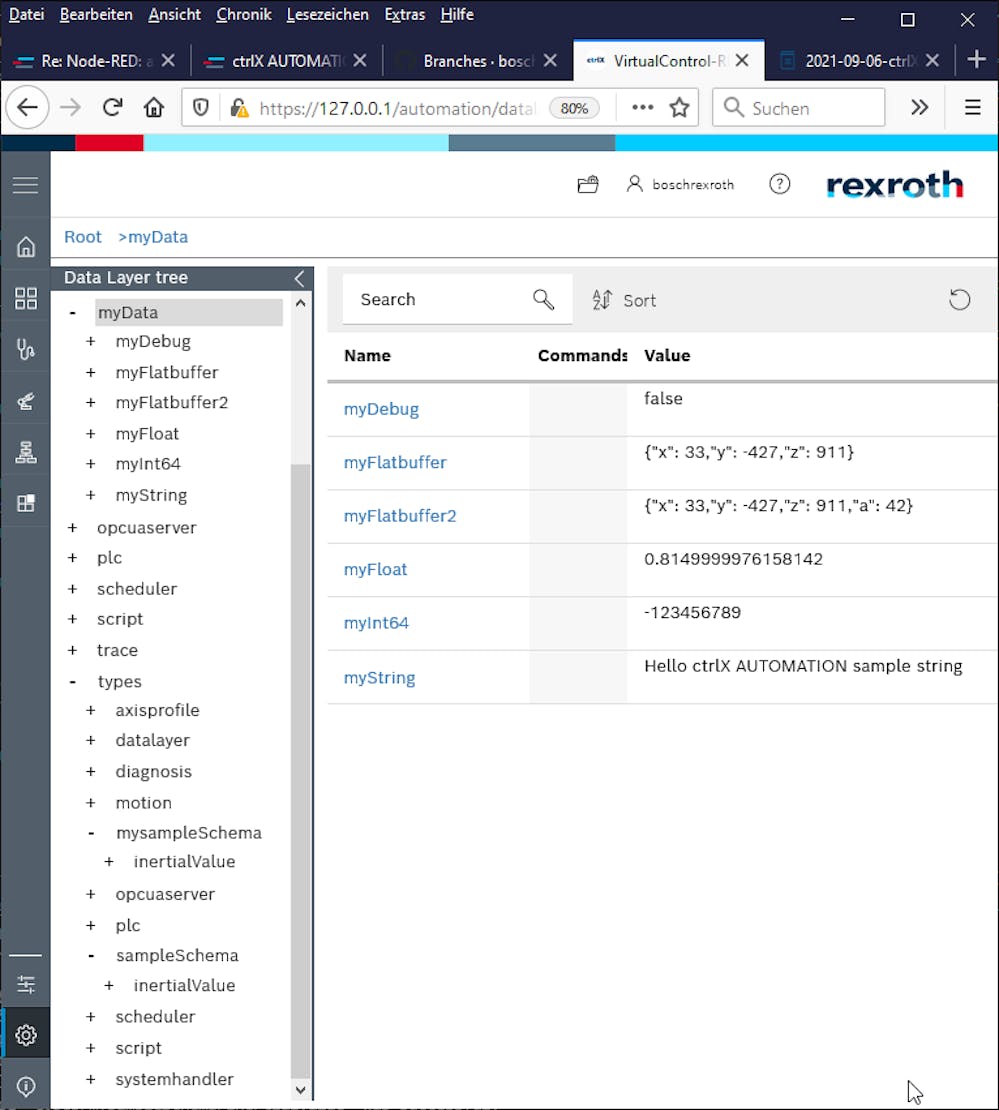Open the Diagnostics stethoscope icon
The width and height of the screenshot is (999, 1110).
[26, 349]
